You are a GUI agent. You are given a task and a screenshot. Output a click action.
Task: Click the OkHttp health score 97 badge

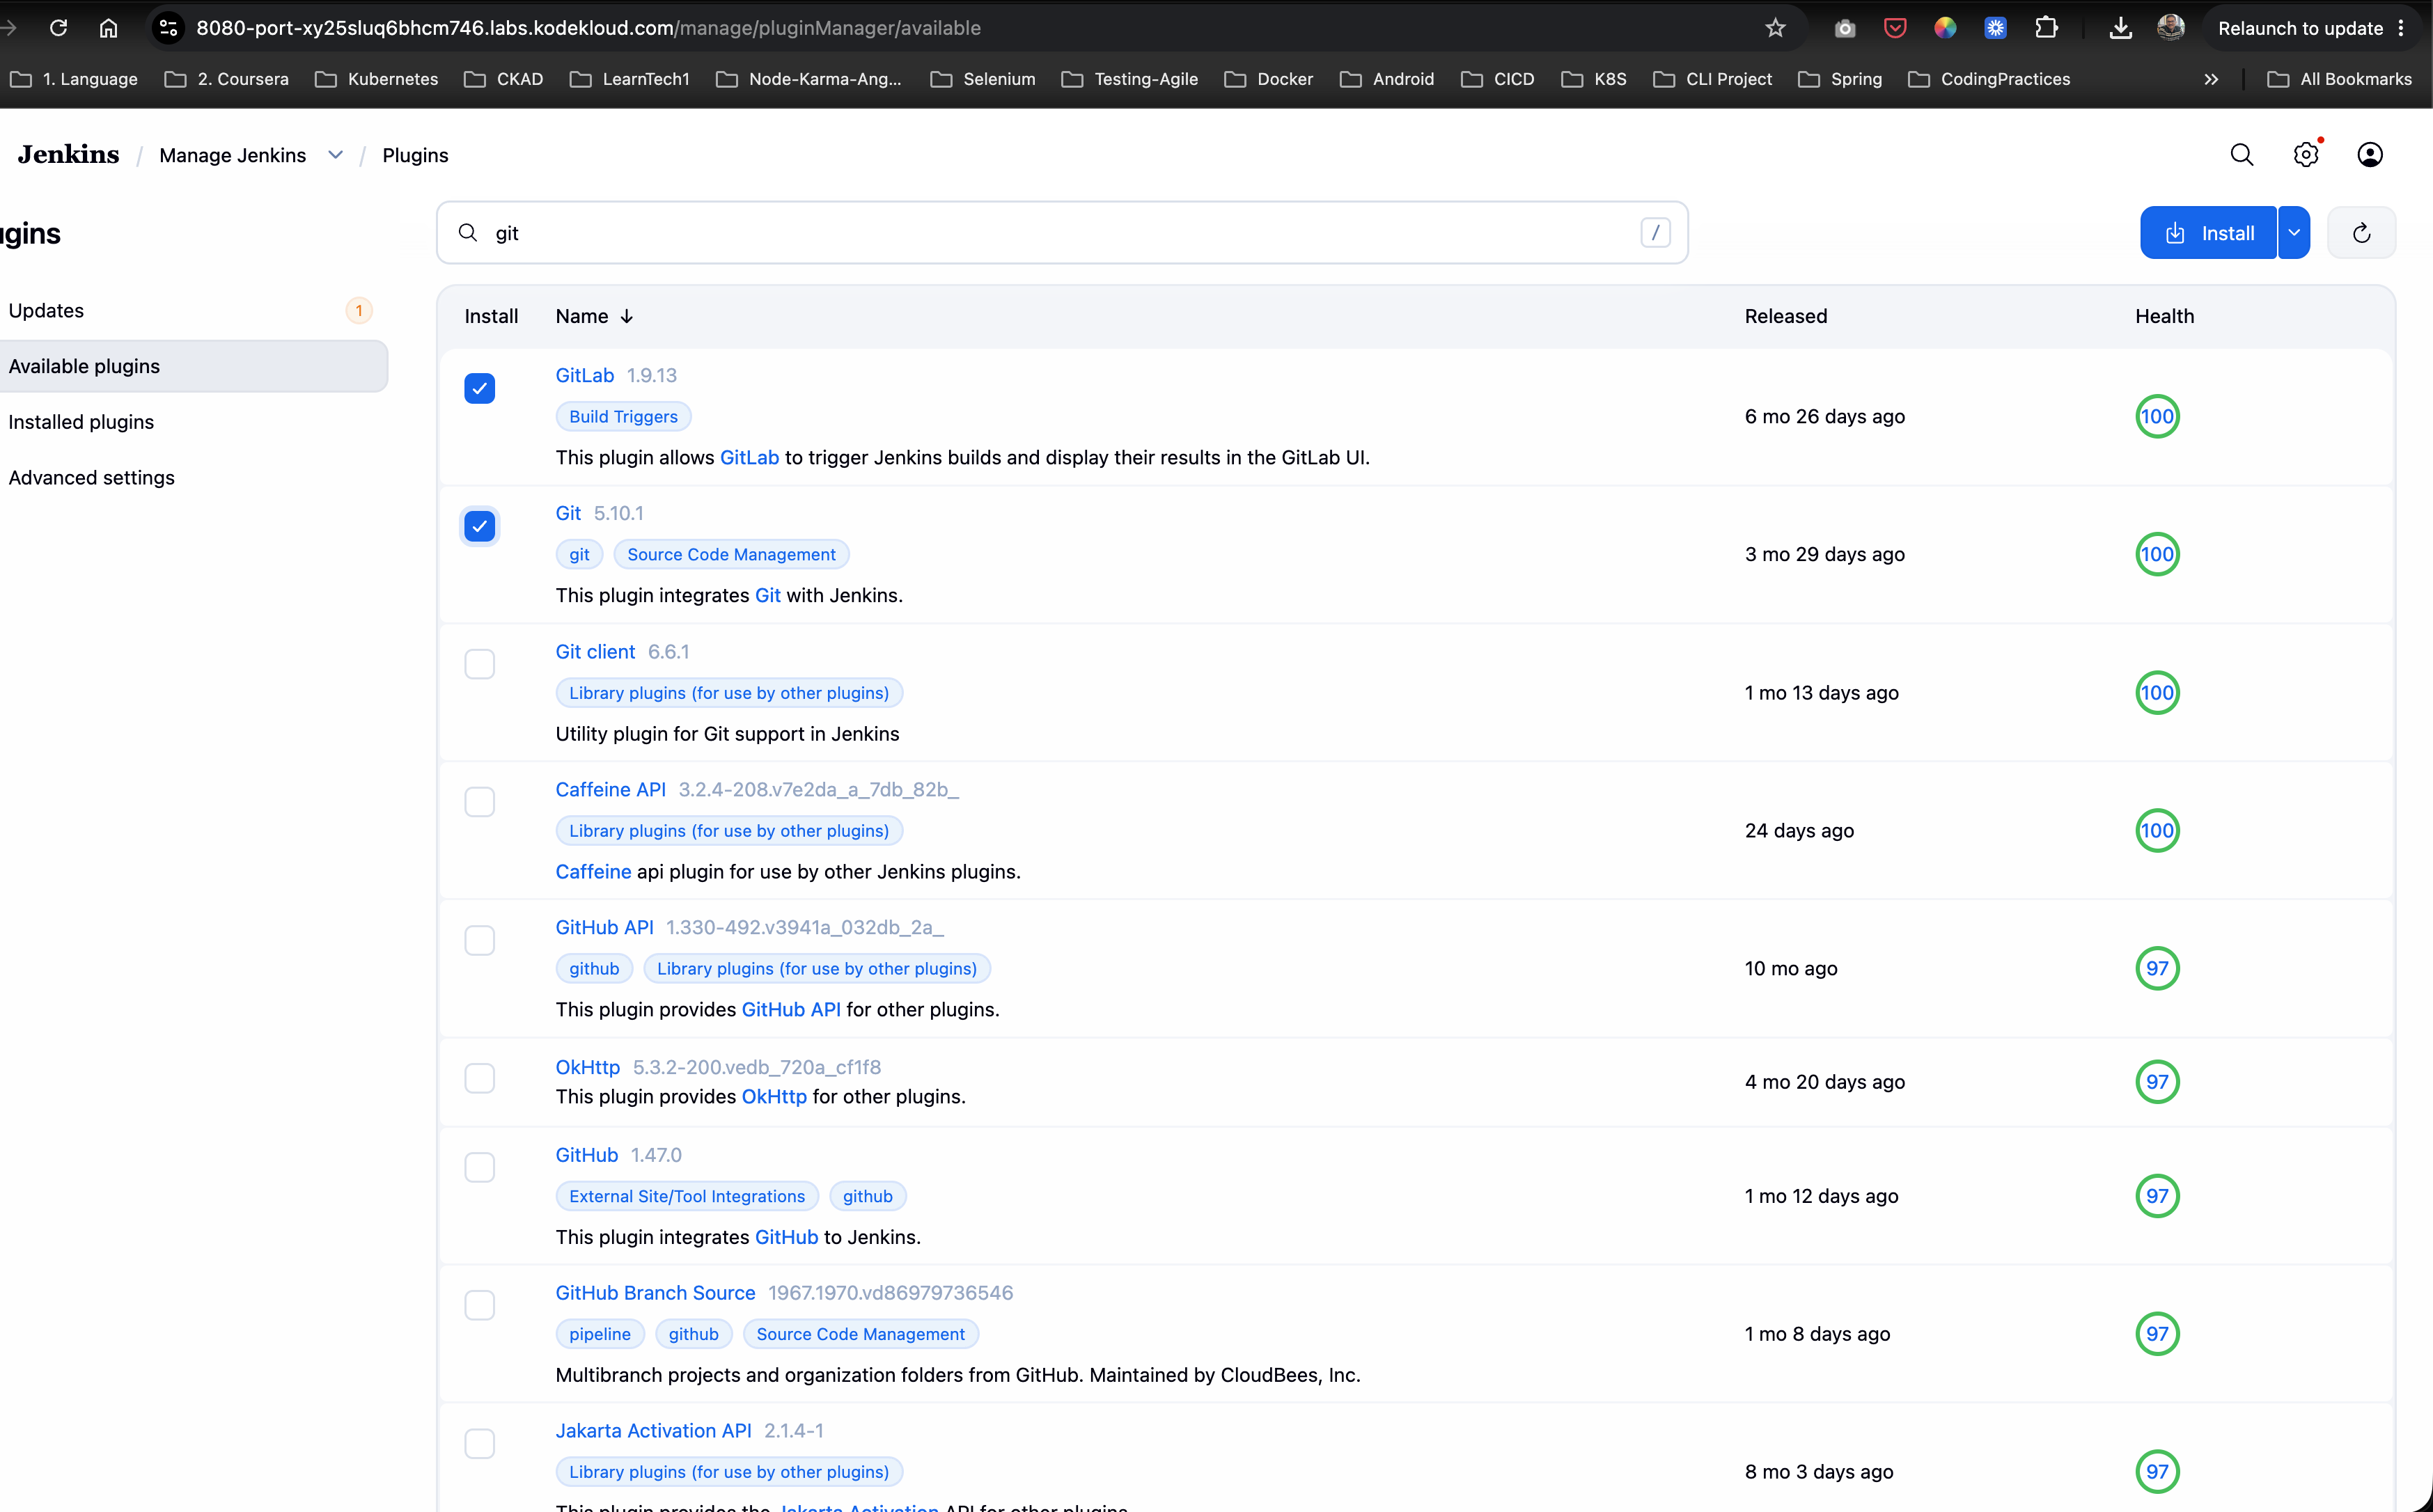(2157, 1082)
